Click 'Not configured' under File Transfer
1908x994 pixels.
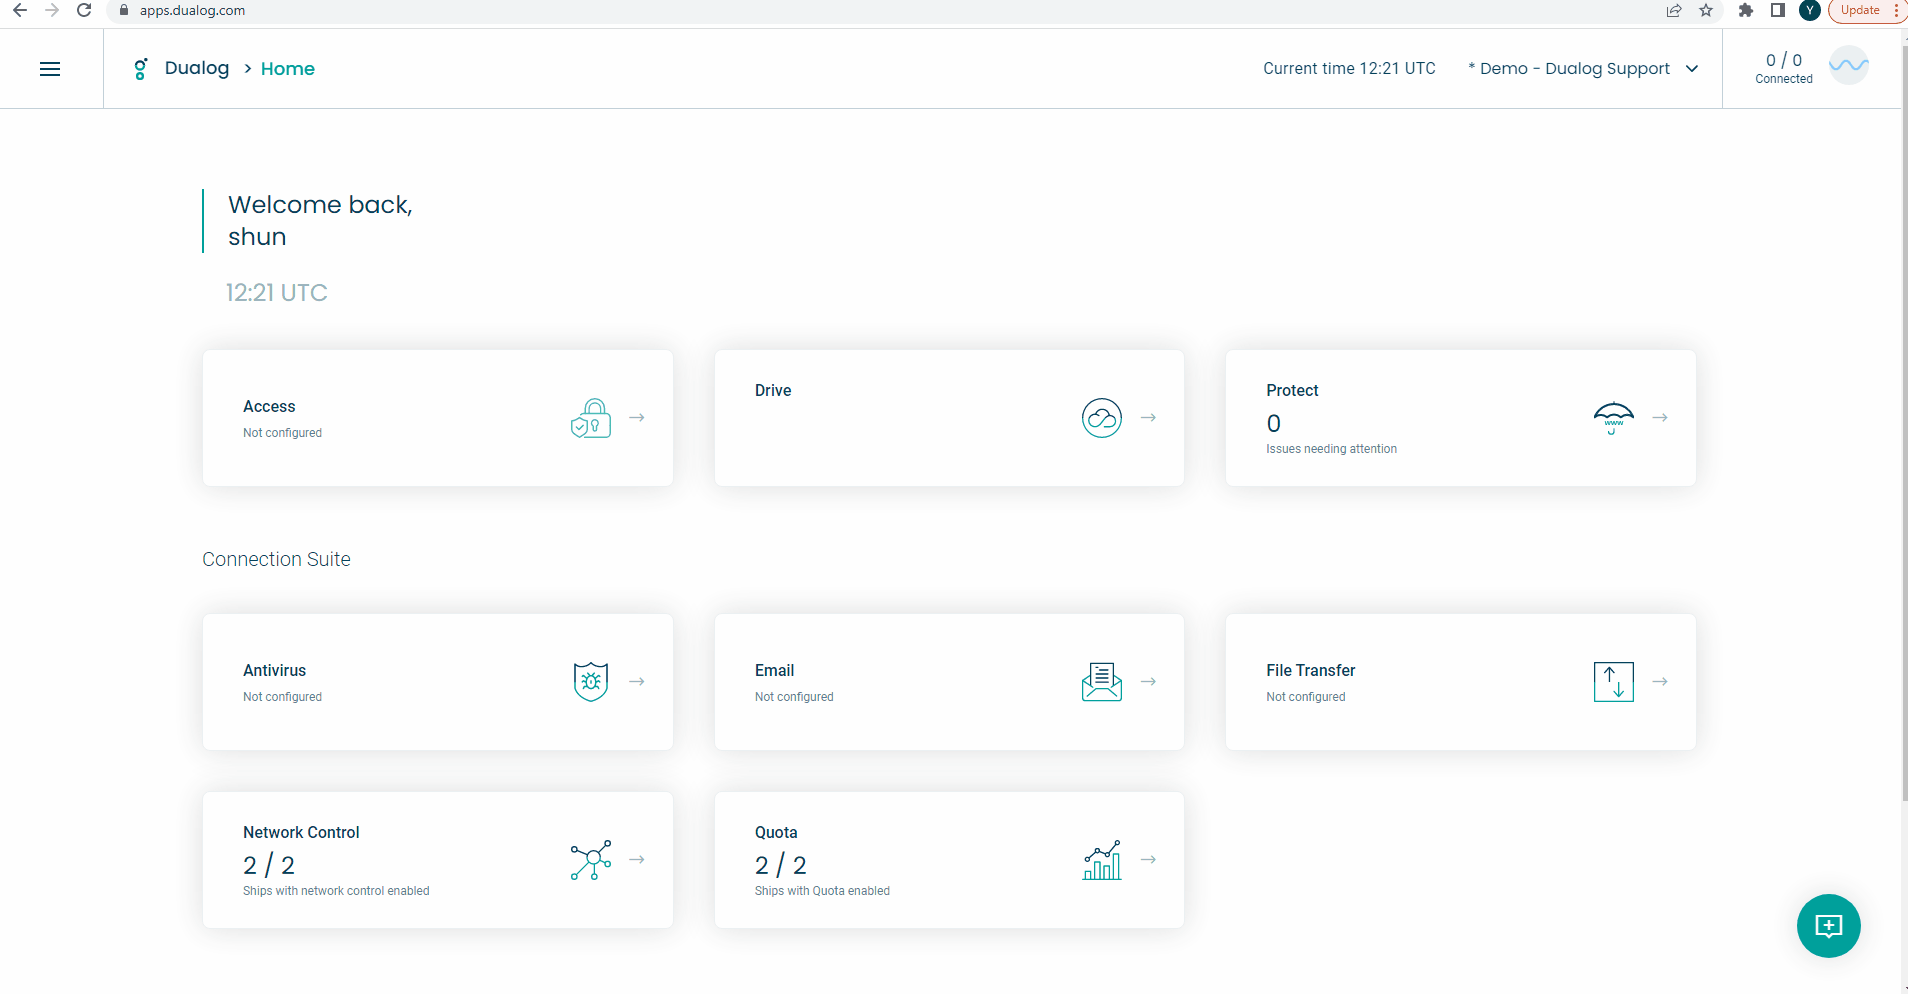click(1305, 697)
